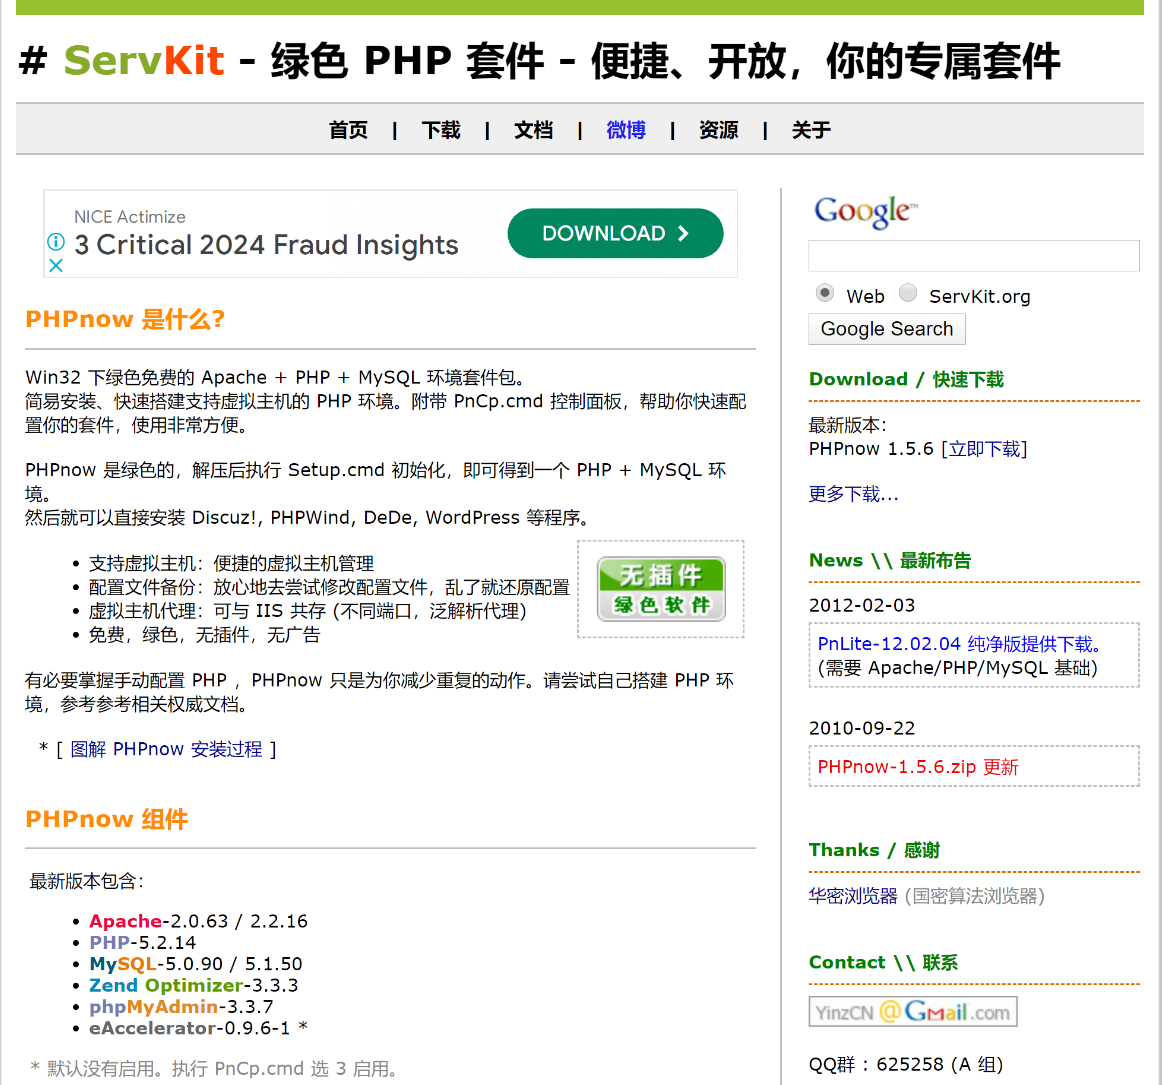Viewport: 1162px width, 1085px height.
Task: Click the 'NICE Actimize' advertiser label
Action: click(x=130, y=217)
